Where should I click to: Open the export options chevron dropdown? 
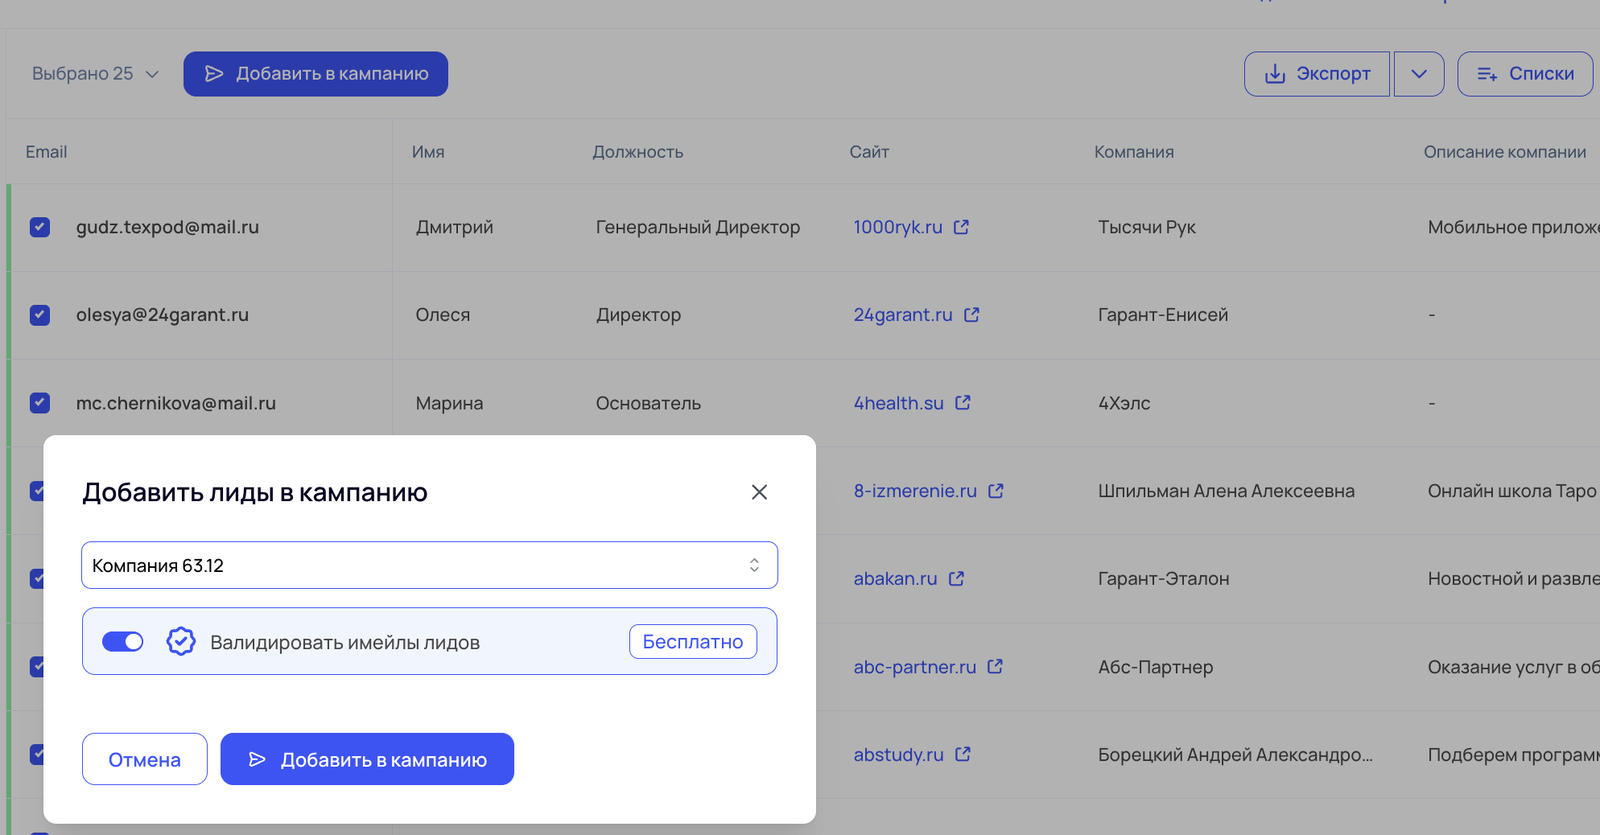(1418, 74)
